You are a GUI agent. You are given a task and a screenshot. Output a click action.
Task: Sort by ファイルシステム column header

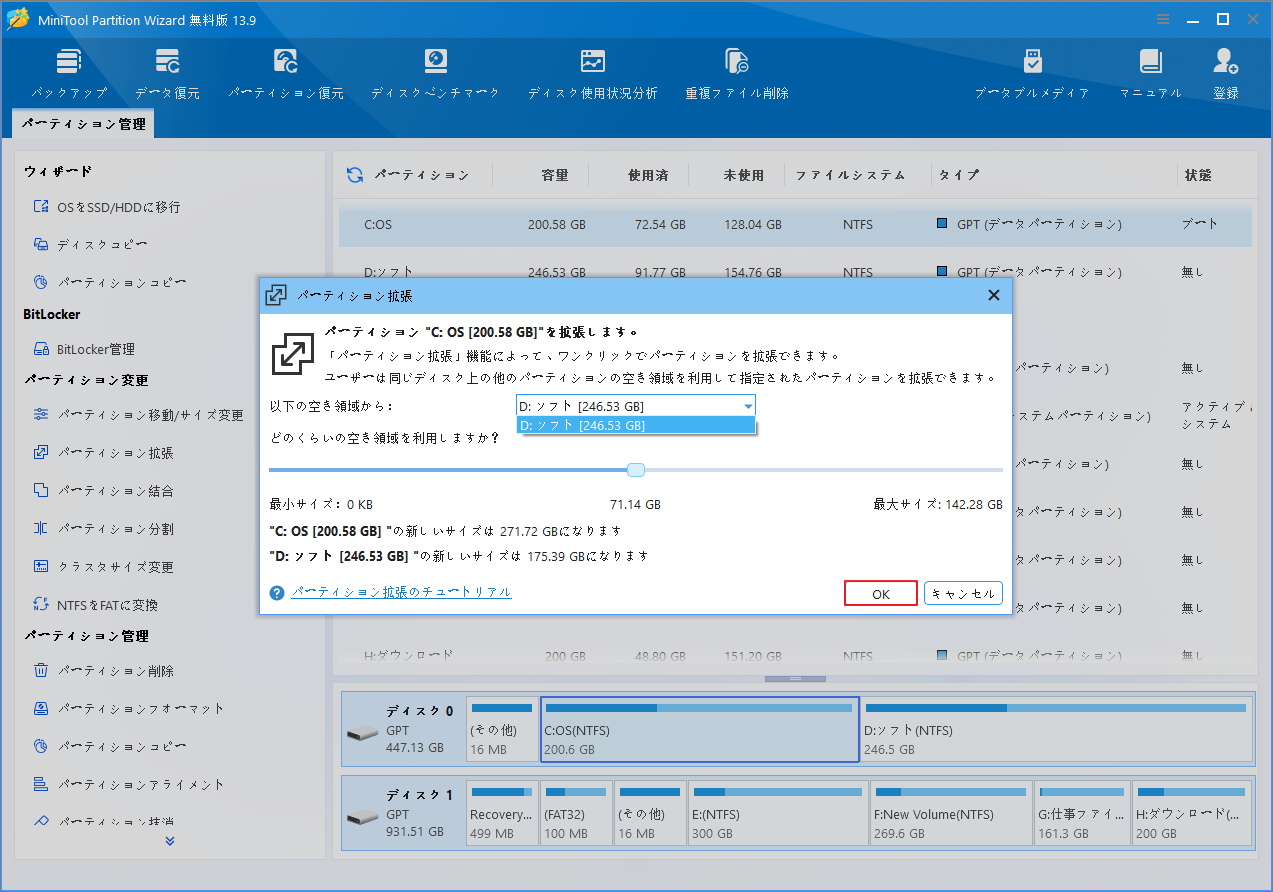click(850, 175)
